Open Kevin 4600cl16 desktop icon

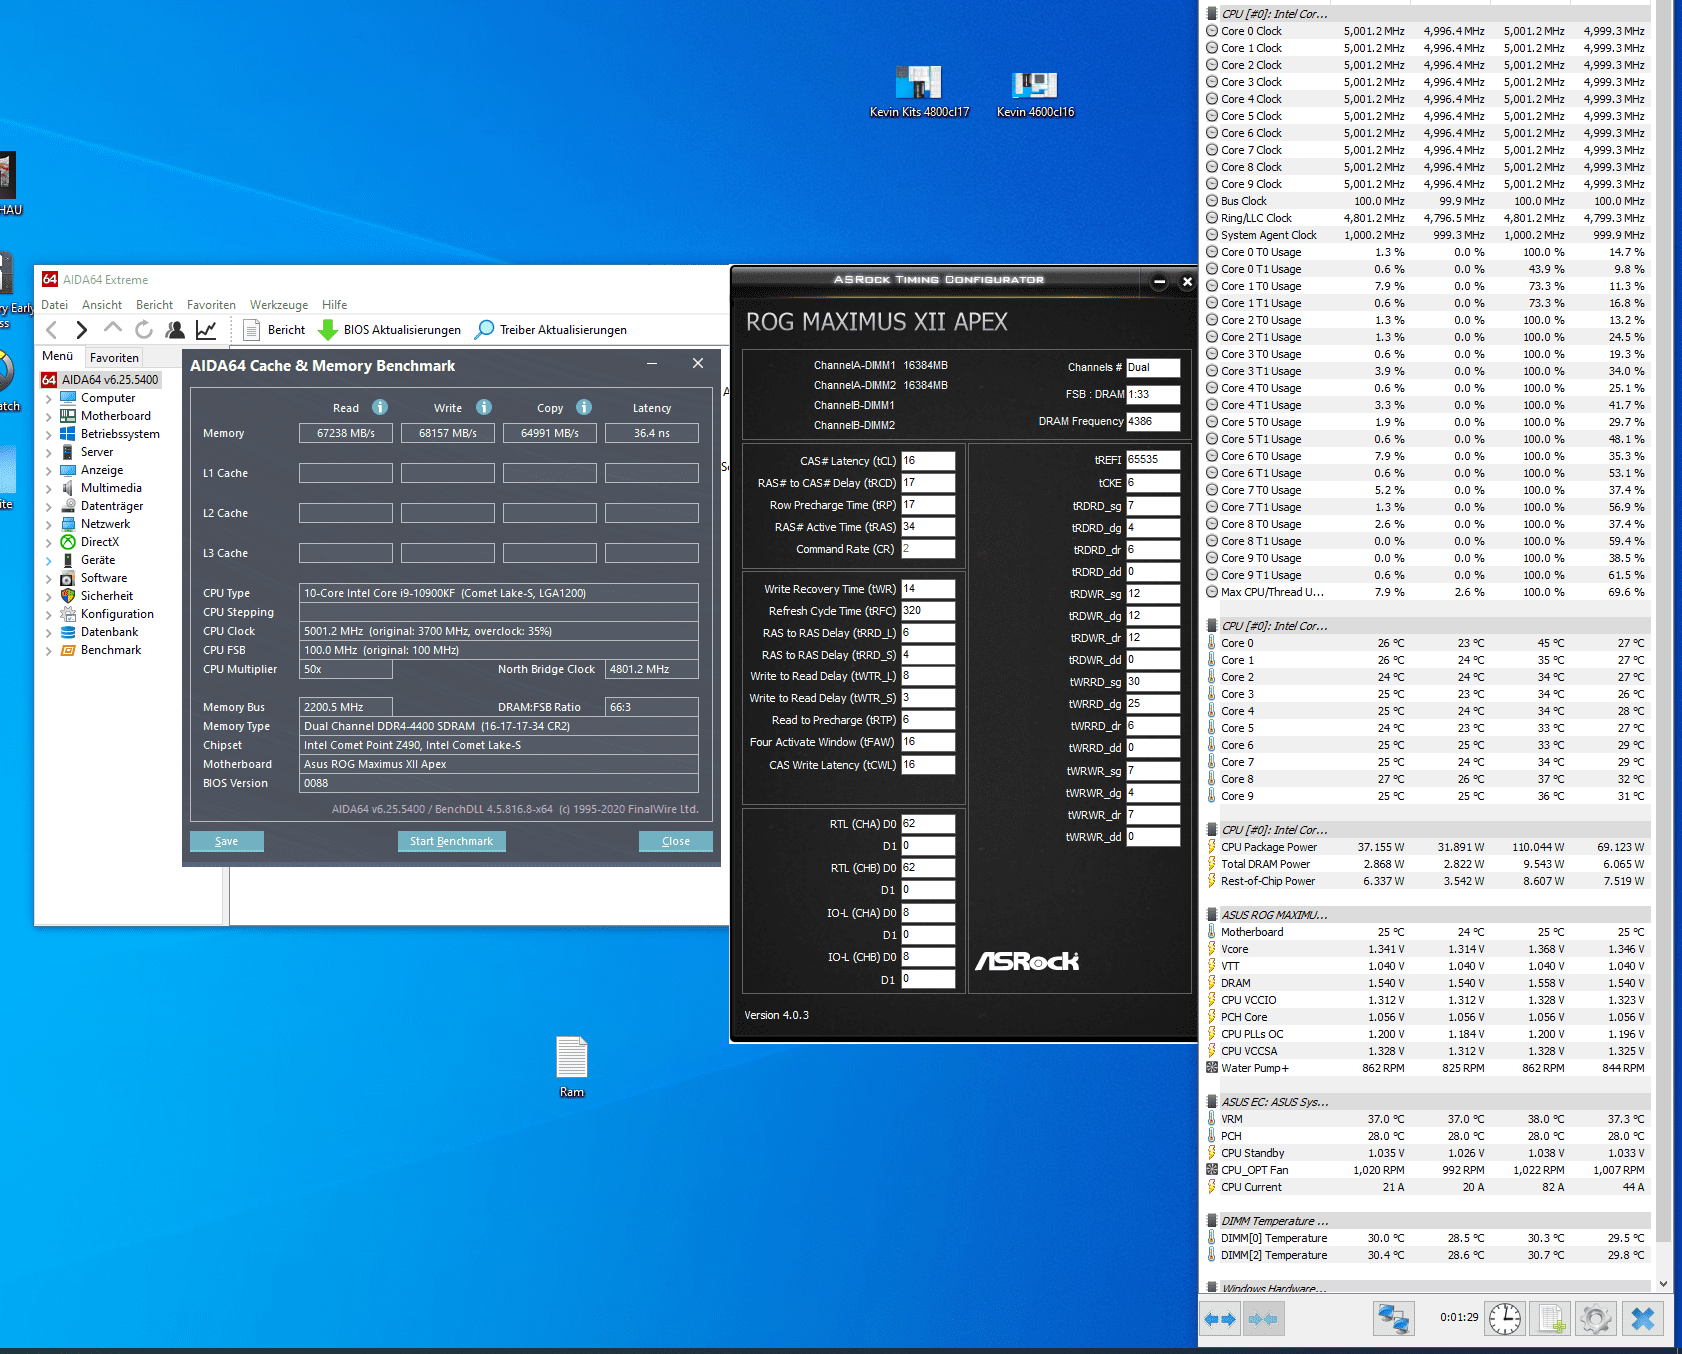click(x=1035, y=92)
